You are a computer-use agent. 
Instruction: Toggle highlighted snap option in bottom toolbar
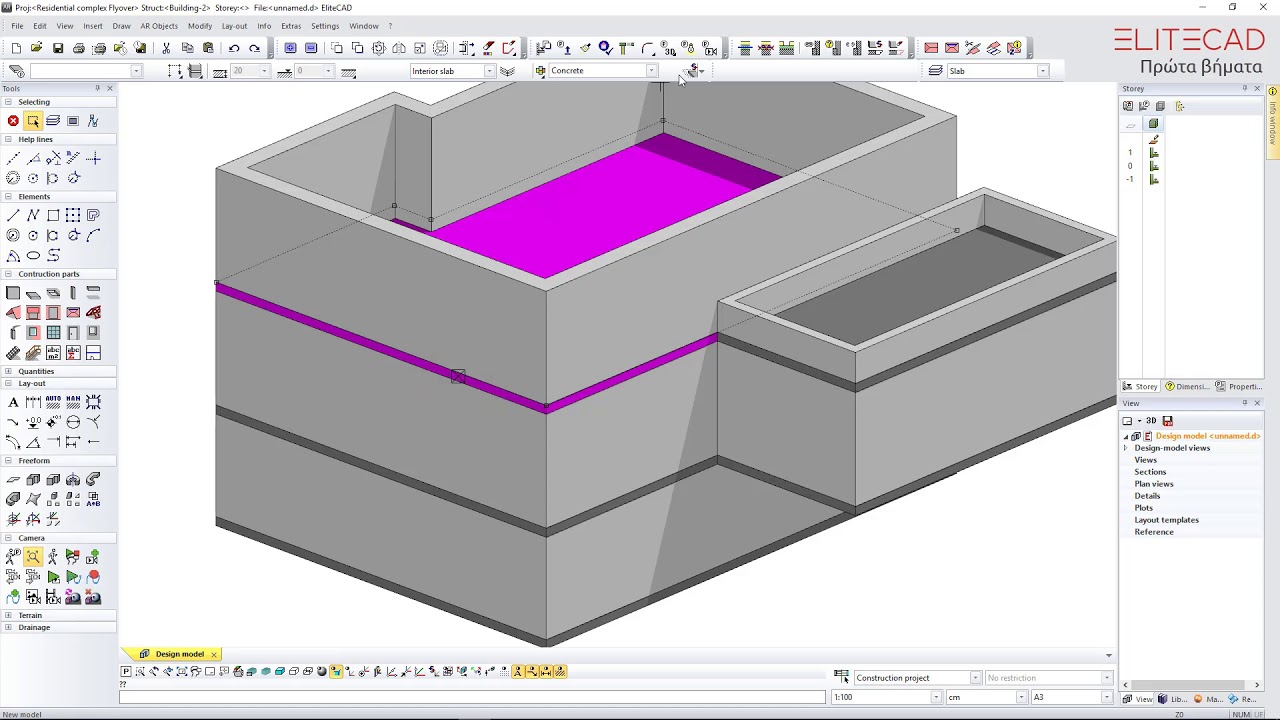335,672
